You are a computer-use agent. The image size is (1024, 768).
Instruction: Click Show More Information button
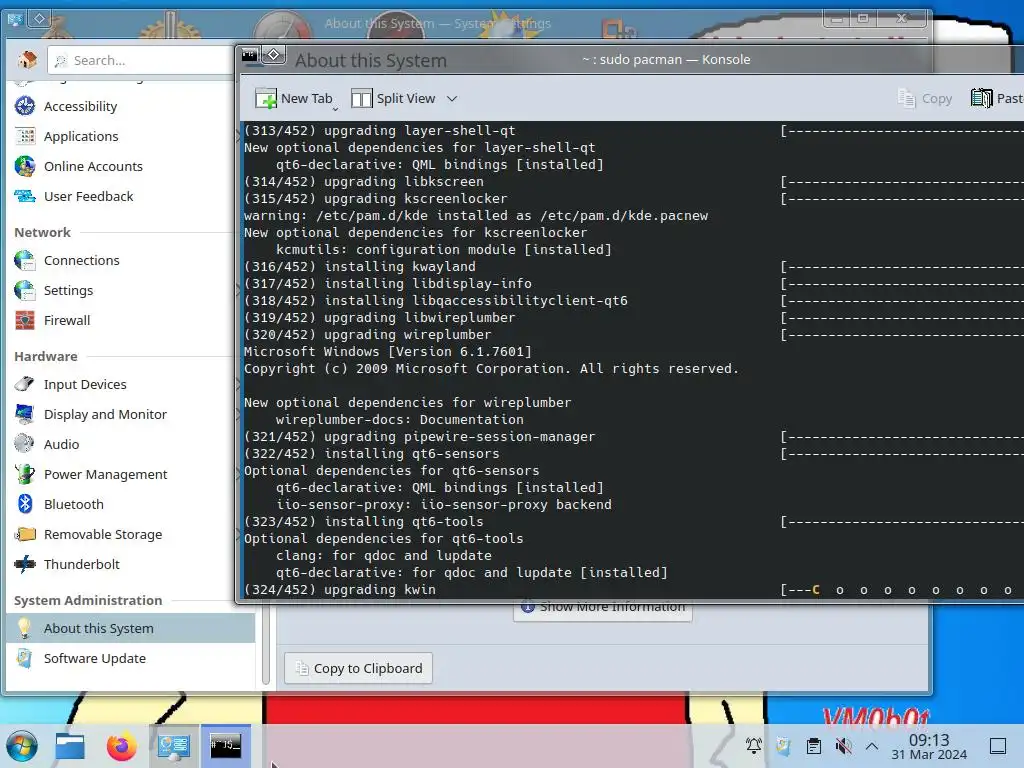coord(603,609)
